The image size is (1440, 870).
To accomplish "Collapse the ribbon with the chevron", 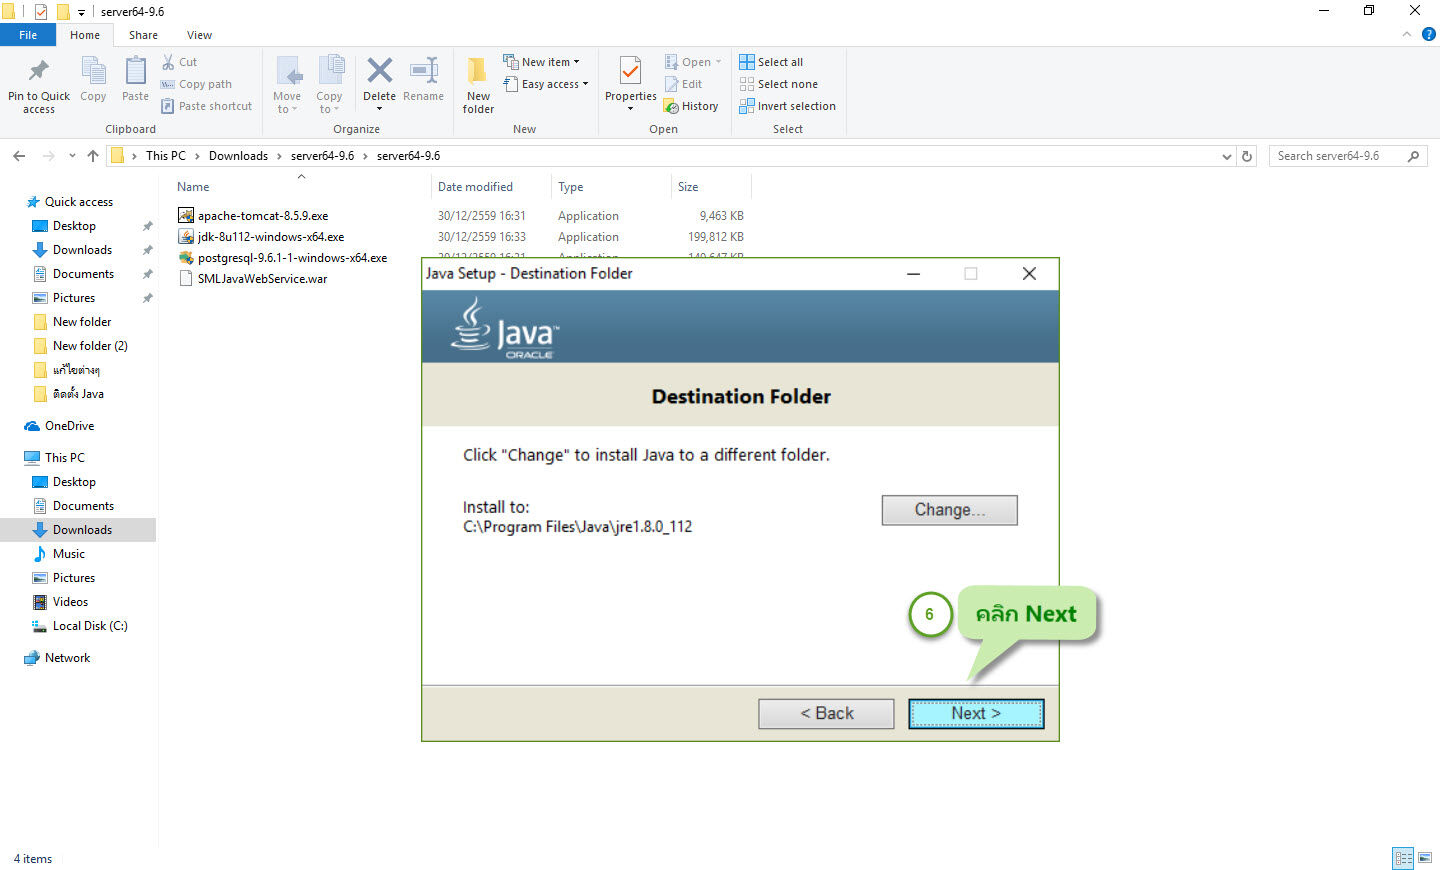I will tap(1407, 34).
